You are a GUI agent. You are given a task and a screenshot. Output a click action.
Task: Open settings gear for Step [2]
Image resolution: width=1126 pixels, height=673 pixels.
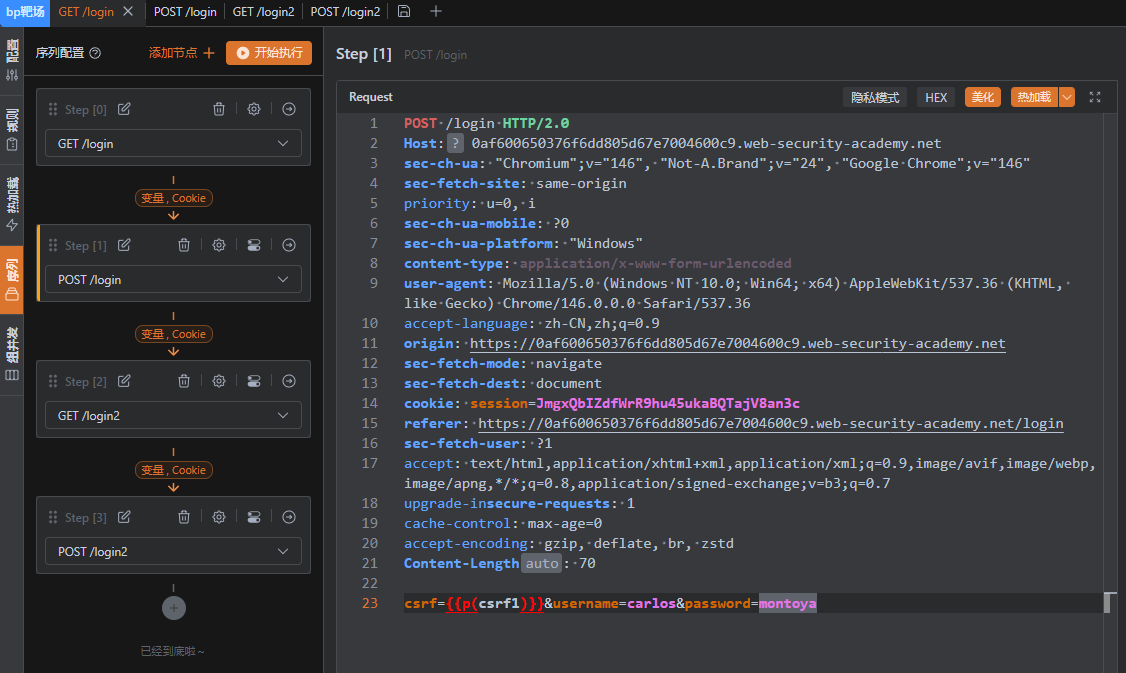pos(219,381)
